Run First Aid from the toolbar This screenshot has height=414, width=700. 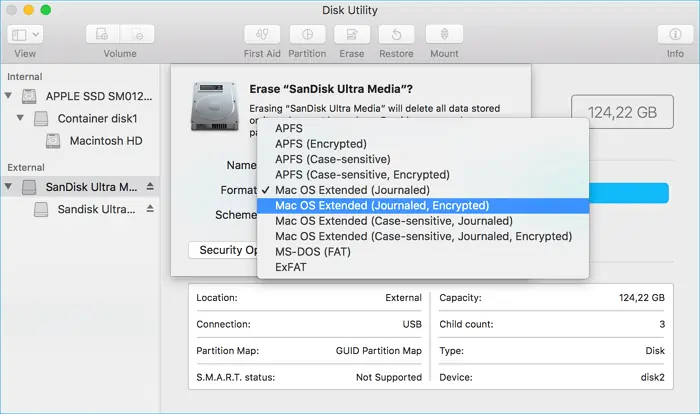262,34
